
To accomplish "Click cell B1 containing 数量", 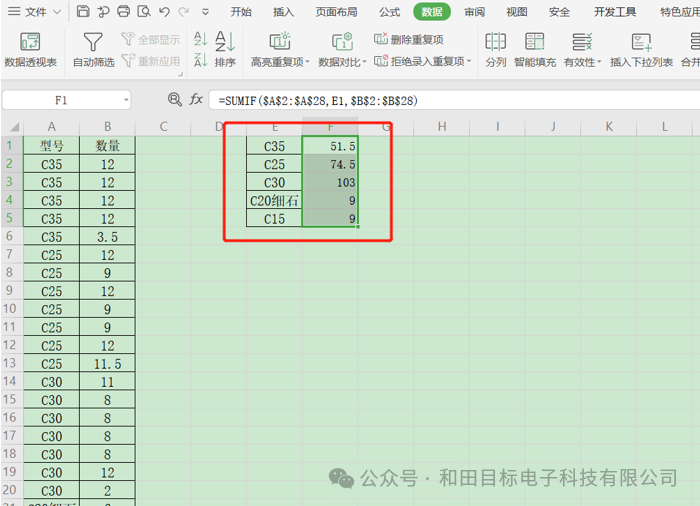I will point(107,146).
